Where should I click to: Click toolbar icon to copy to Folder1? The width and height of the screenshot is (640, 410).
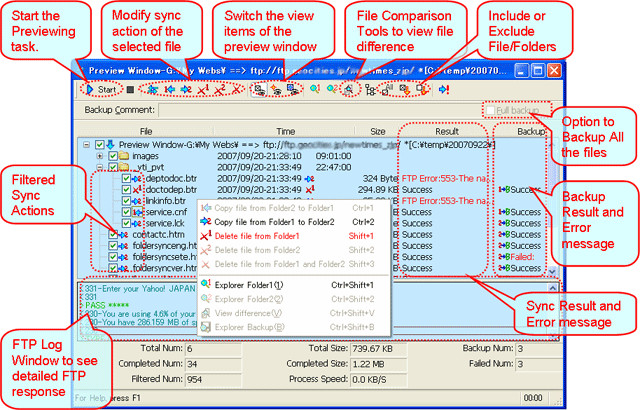click(169, 89)
